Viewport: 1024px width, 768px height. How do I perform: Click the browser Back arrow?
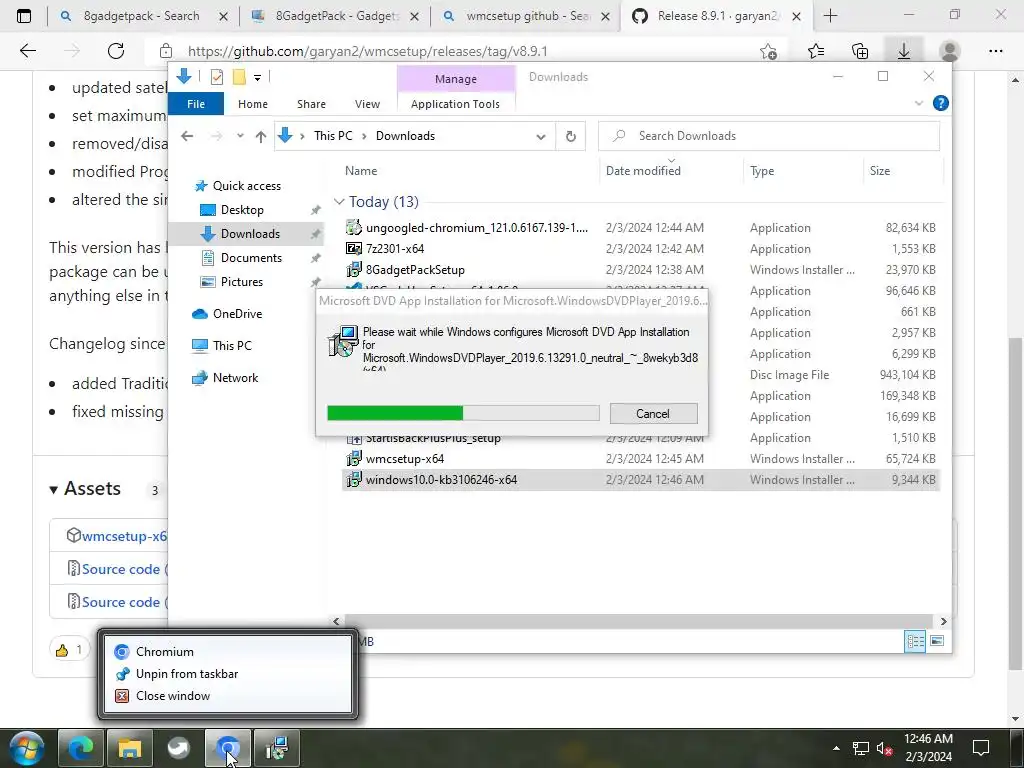tap(27, 51)
